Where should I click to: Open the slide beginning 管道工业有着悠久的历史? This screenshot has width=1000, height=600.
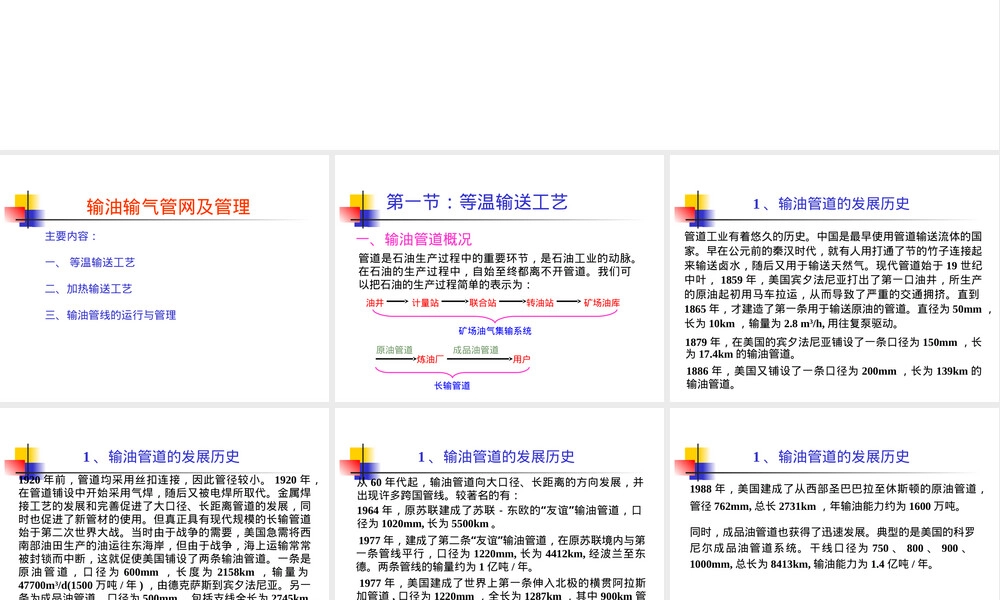(x=834, y=278)
